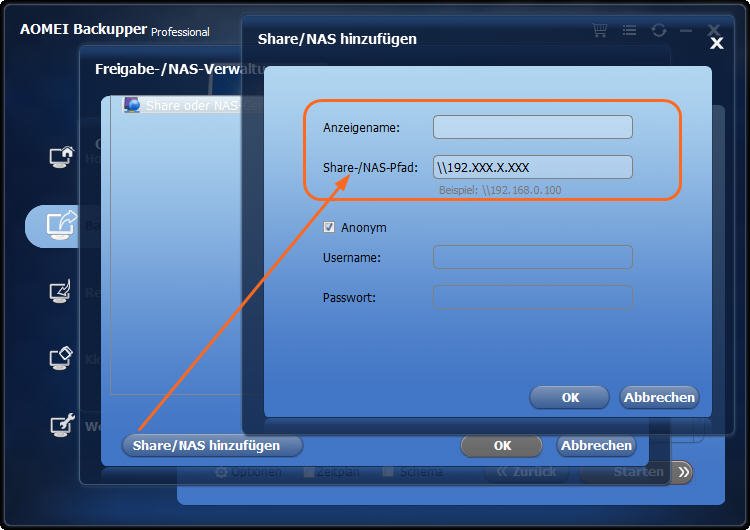Toggle the Schema checkbox in background window
Viewport: 750px width, 530px height.
coord(388,473)
